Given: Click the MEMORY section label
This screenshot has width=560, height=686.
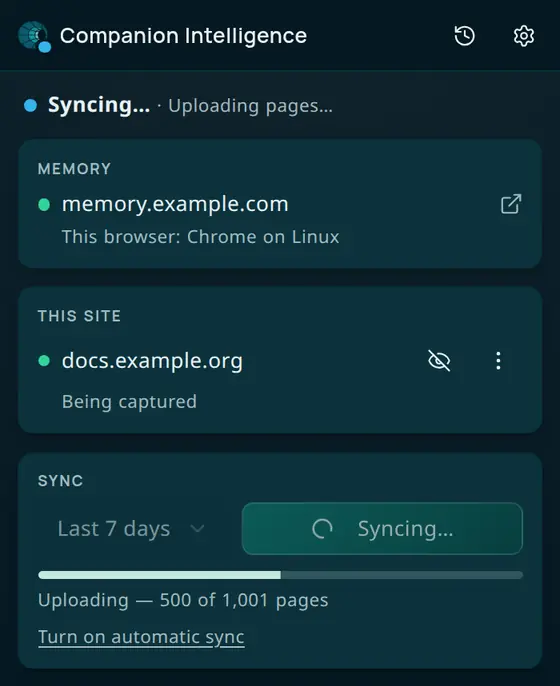Looking at the screenshot, I should click(x=74, y=169).
